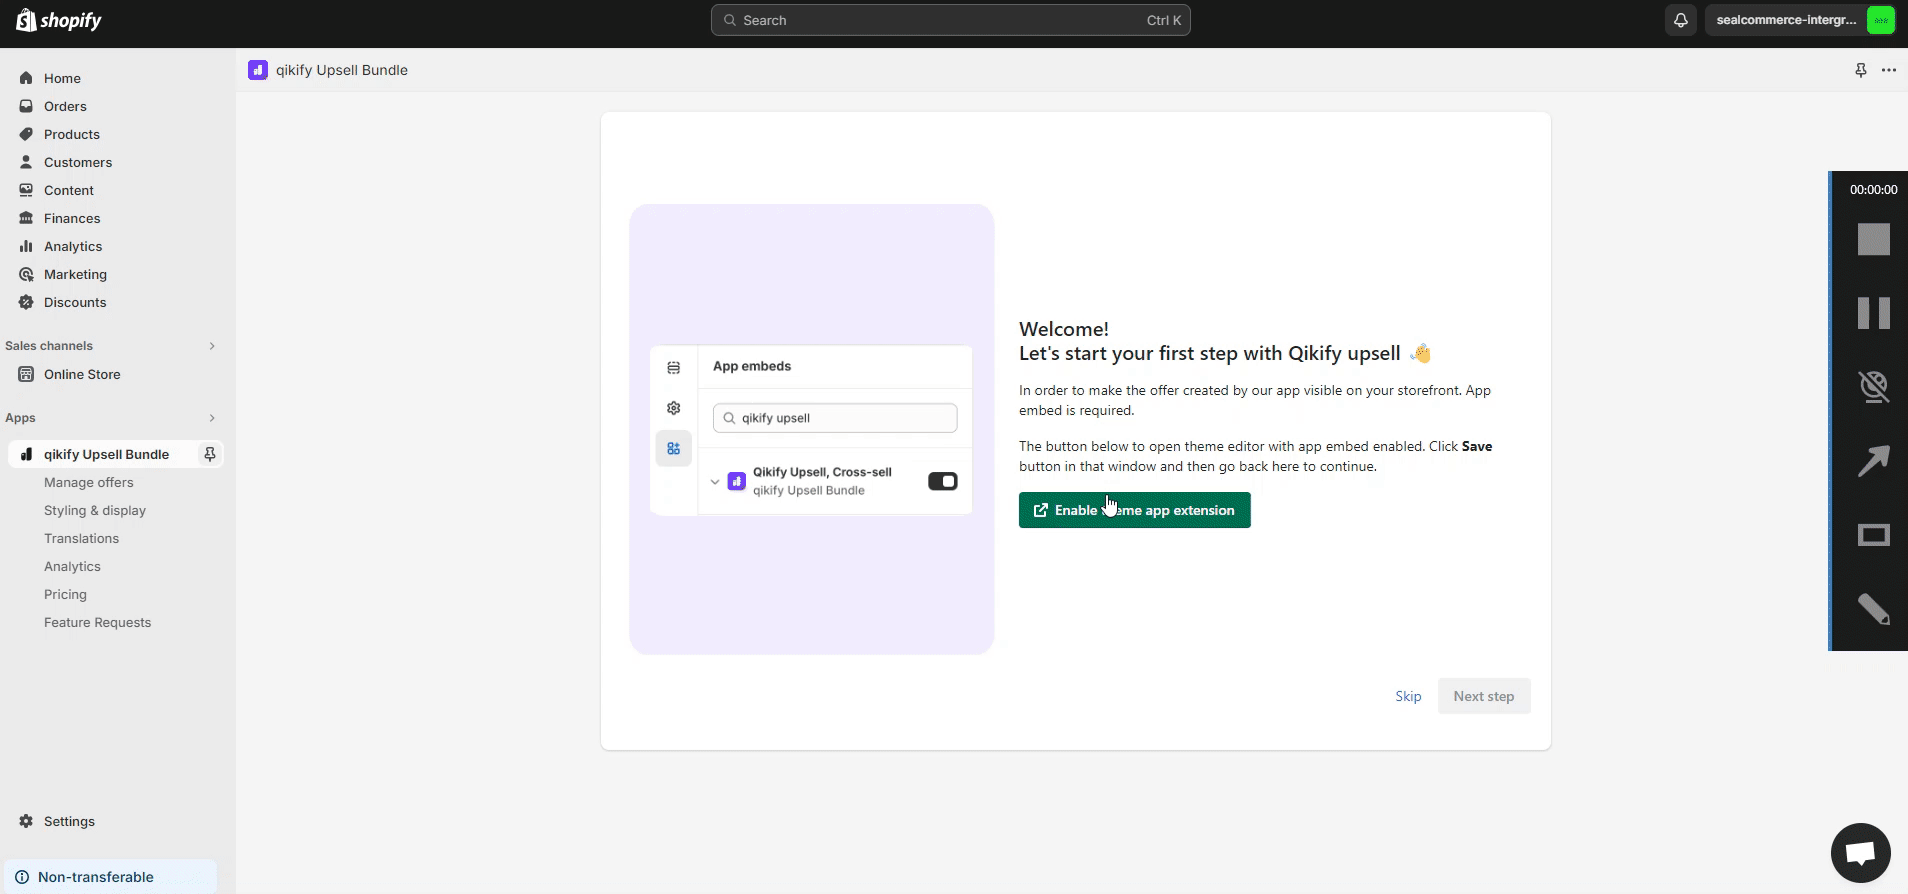Click the Online Store icon
The height and width of the screenshot is (894, 1908).
click(26, 374)
